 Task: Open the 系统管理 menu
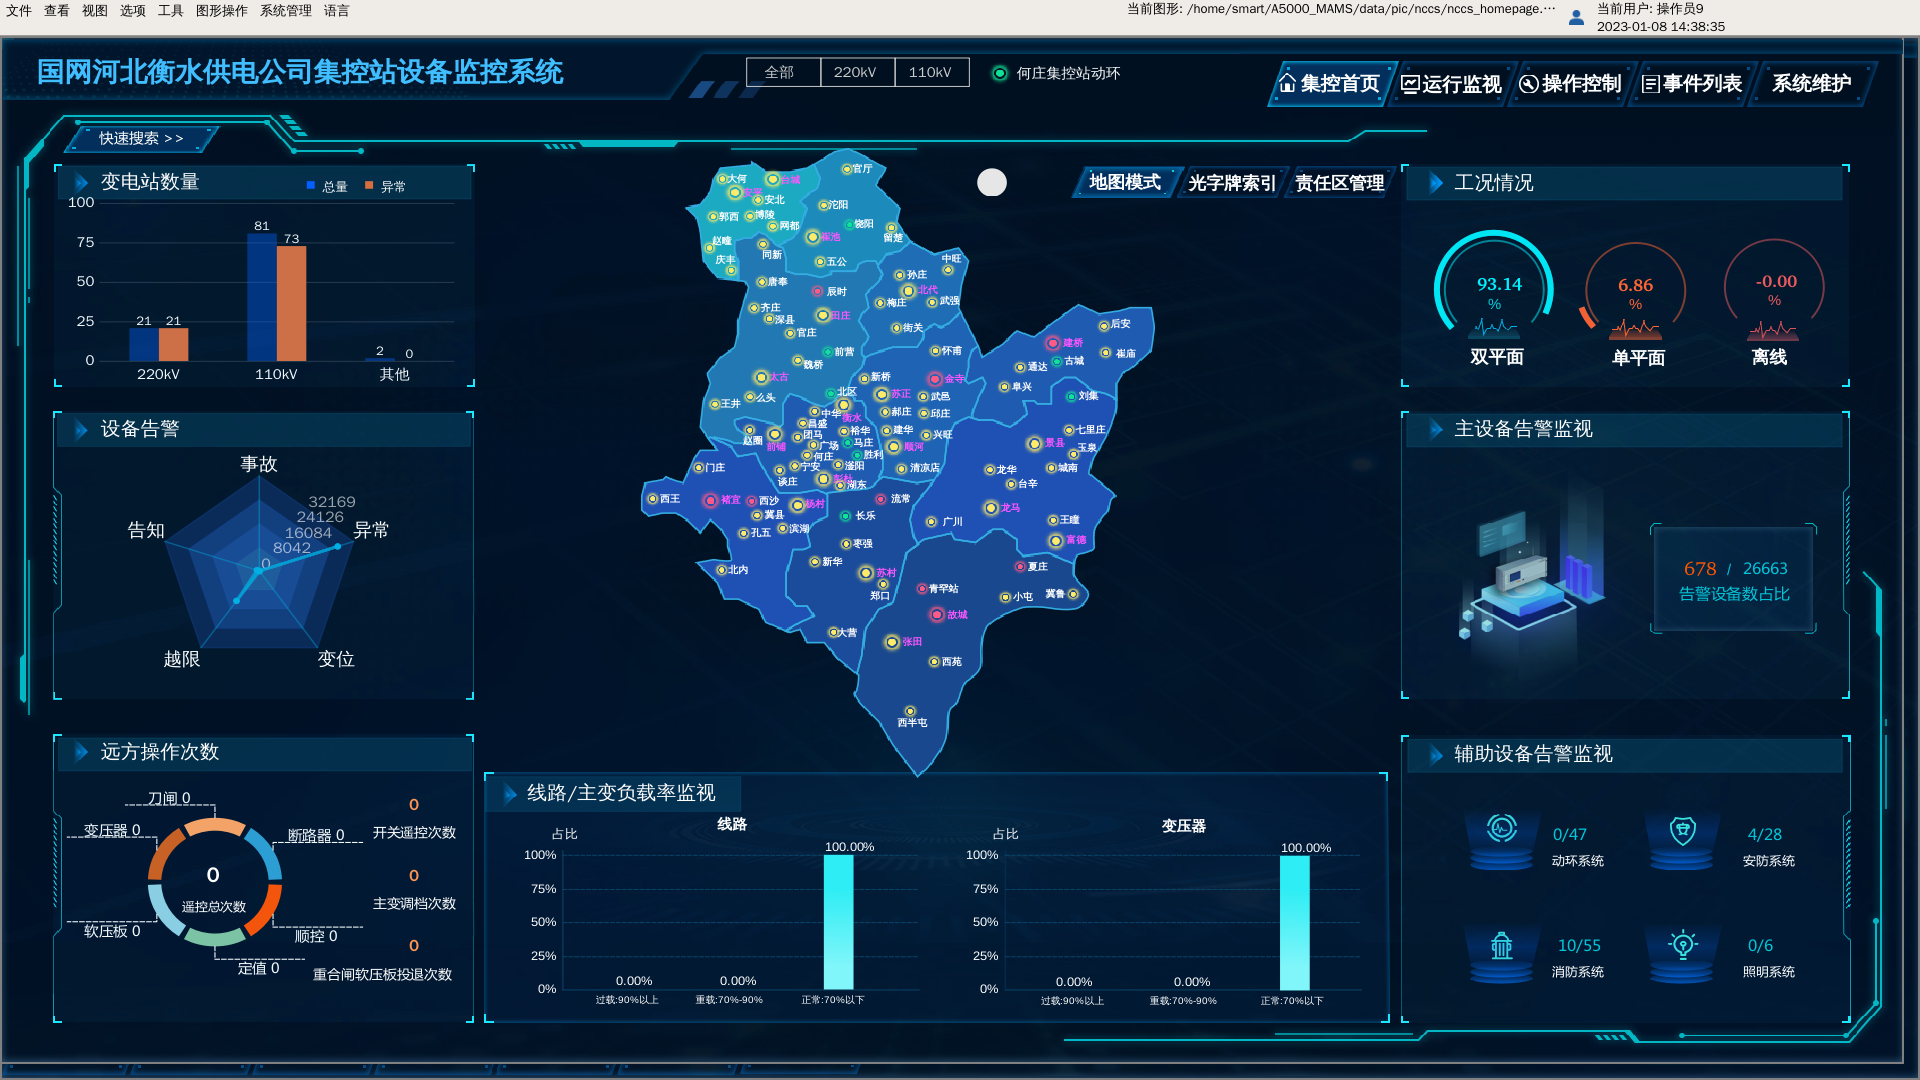pyautogui.click(x=285, y=10)
